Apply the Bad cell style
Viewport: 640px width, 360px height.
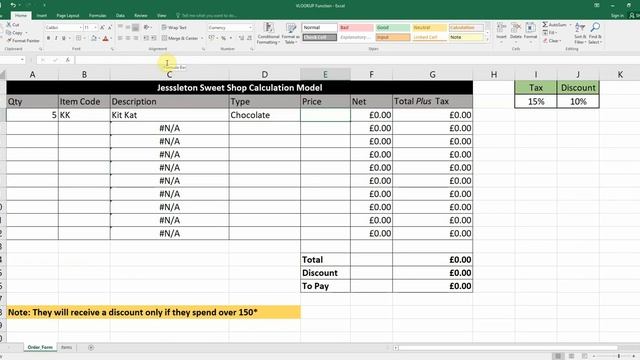pos(356,27)
